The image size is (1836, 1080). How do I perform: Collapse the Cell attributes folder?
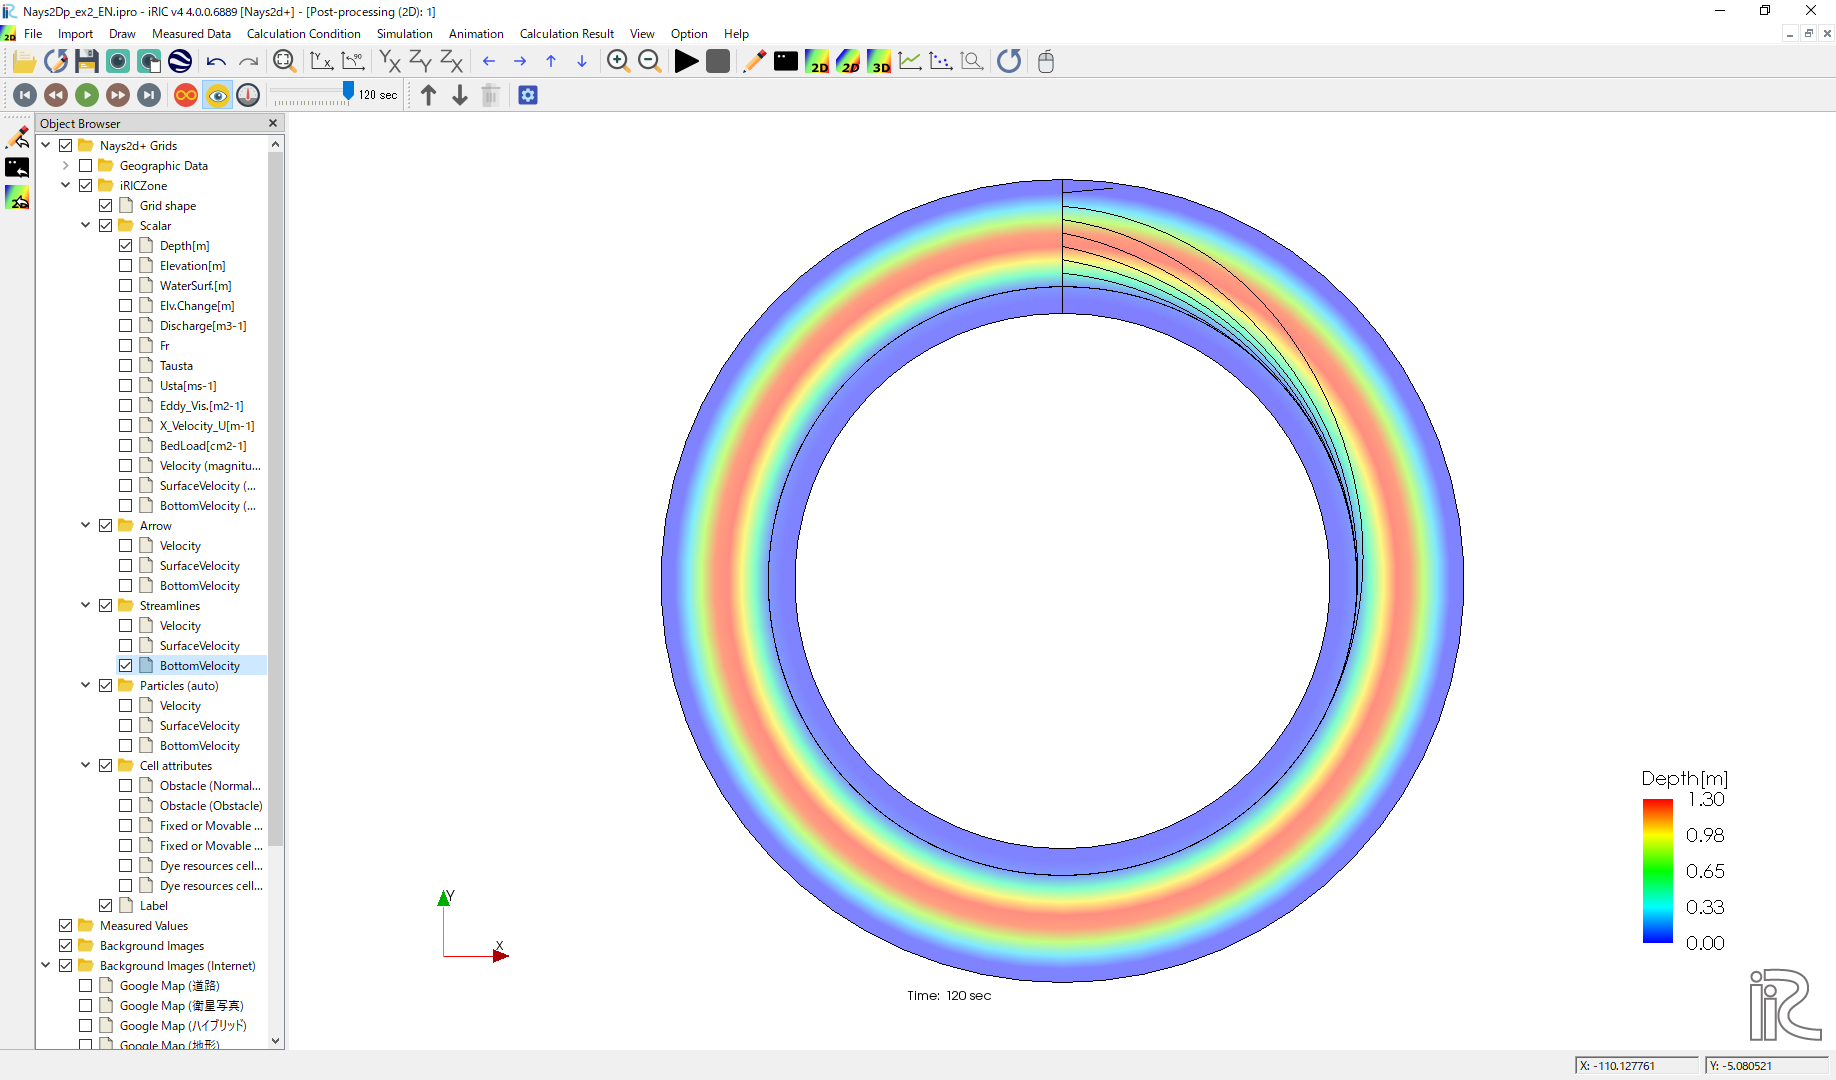point(86,765)
